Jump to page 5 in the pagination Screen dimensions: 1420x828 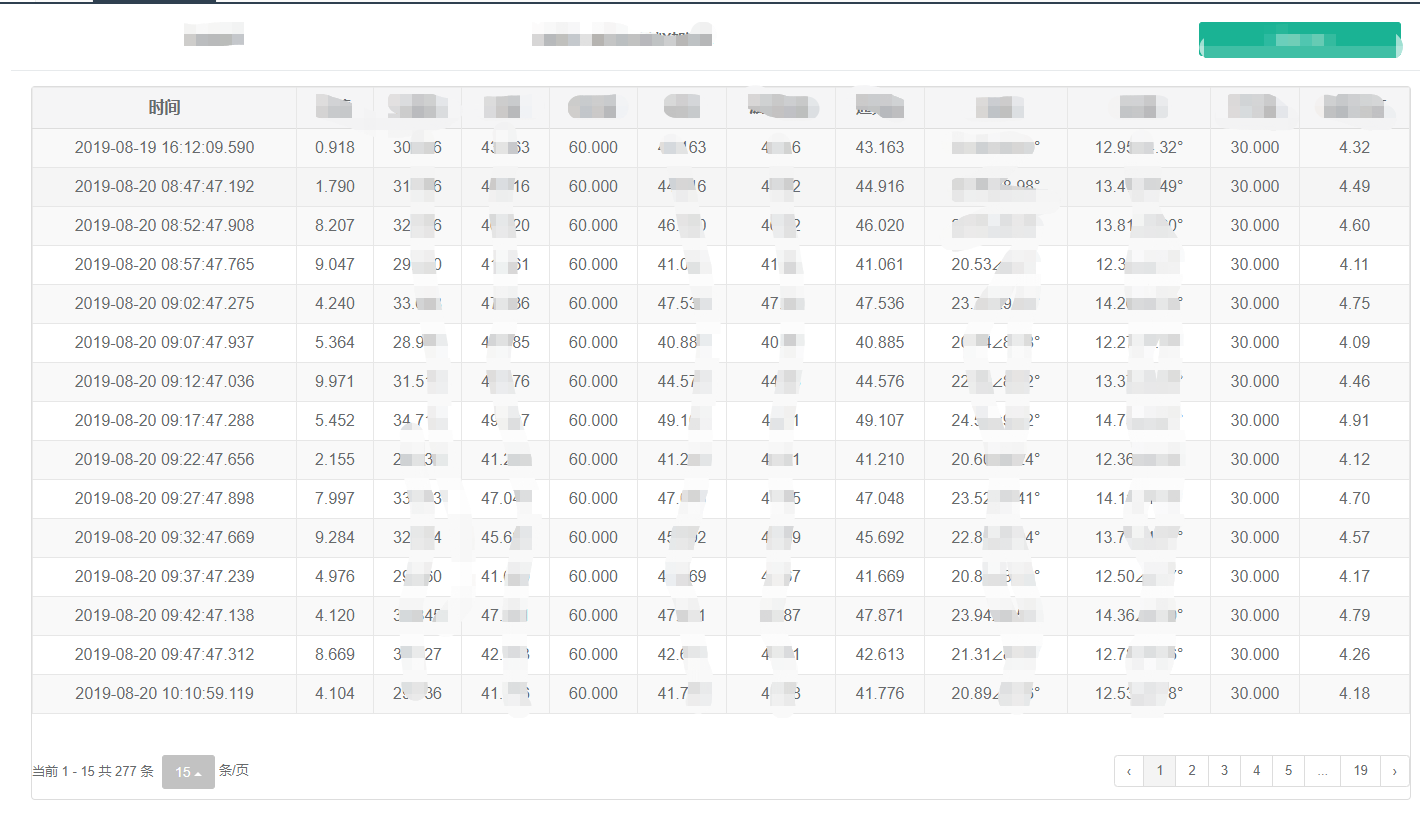1288,771
